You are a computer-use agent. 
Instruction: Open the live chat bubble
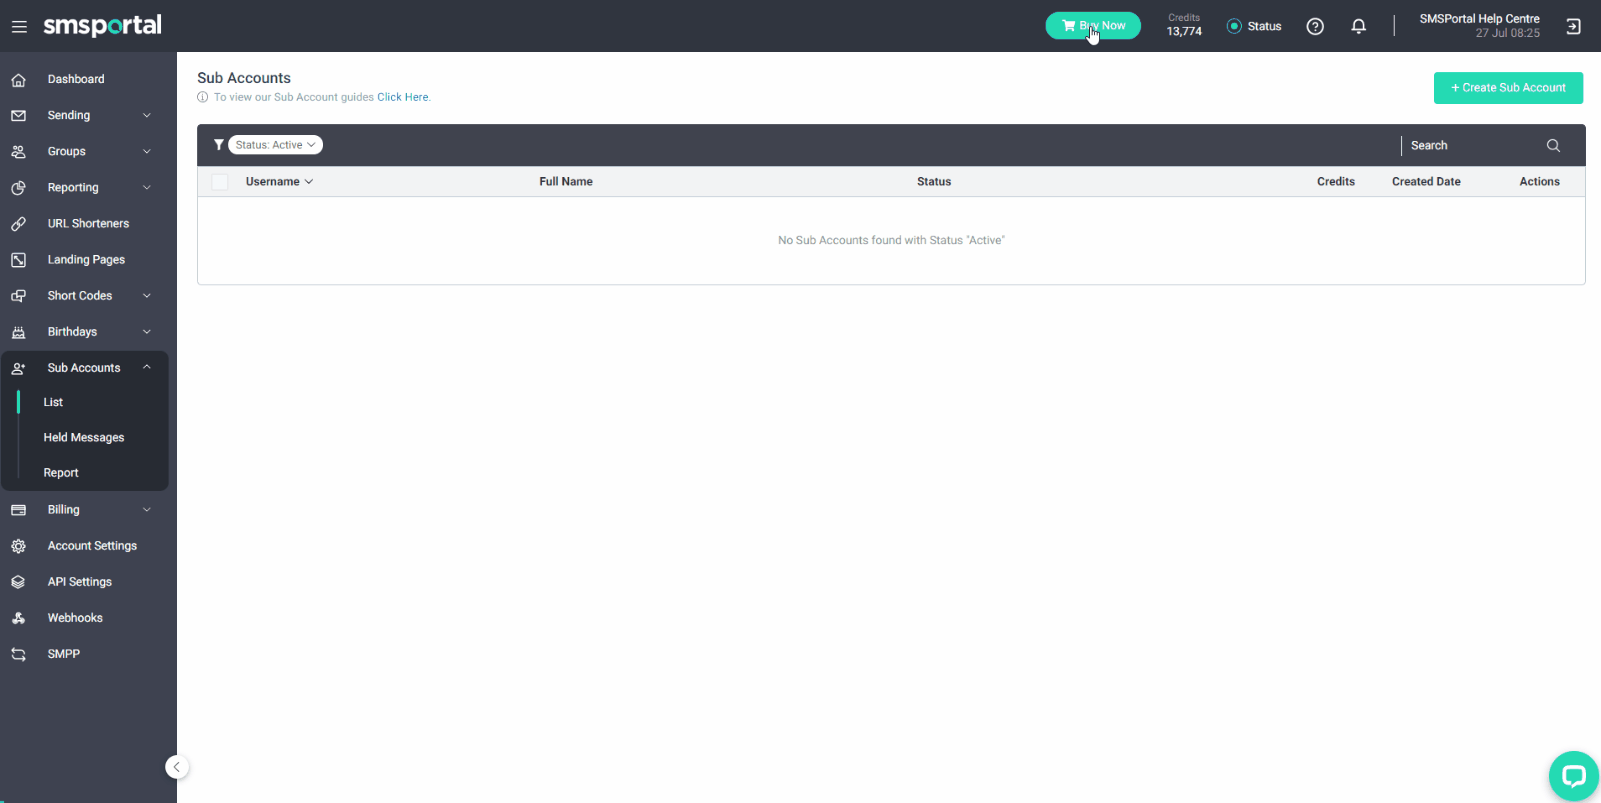coord(1574,776)
